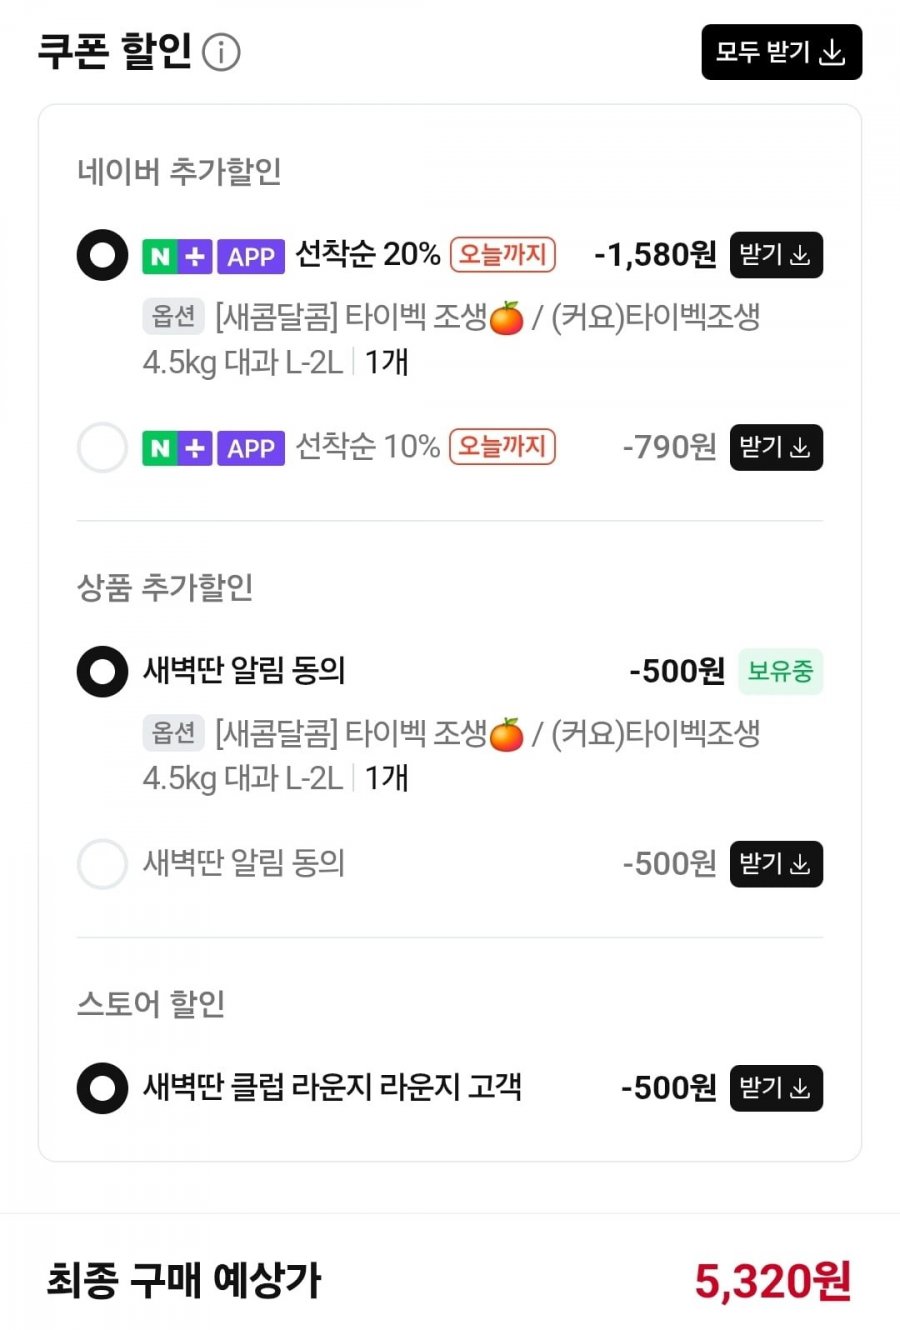Tap the 오늘까지 tag on 20% coupon

502,255
